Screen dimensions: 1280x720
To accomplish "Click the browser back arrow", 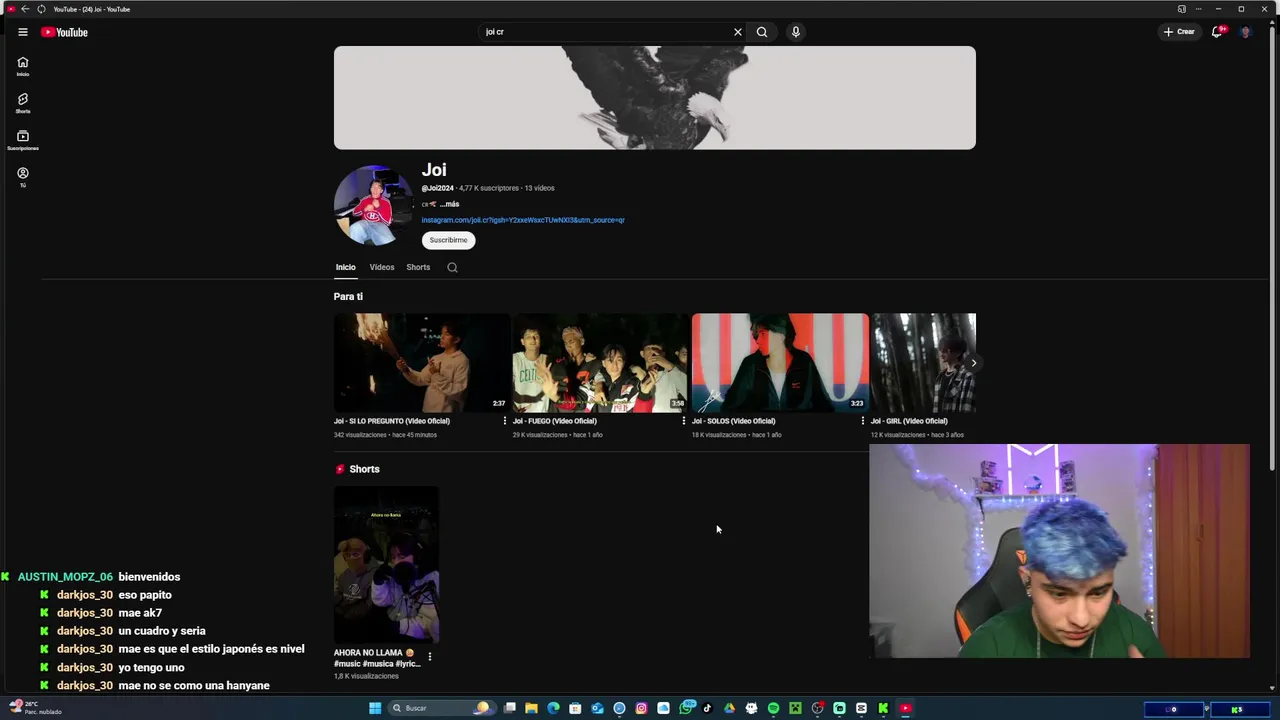I will (x=25, y=9).
